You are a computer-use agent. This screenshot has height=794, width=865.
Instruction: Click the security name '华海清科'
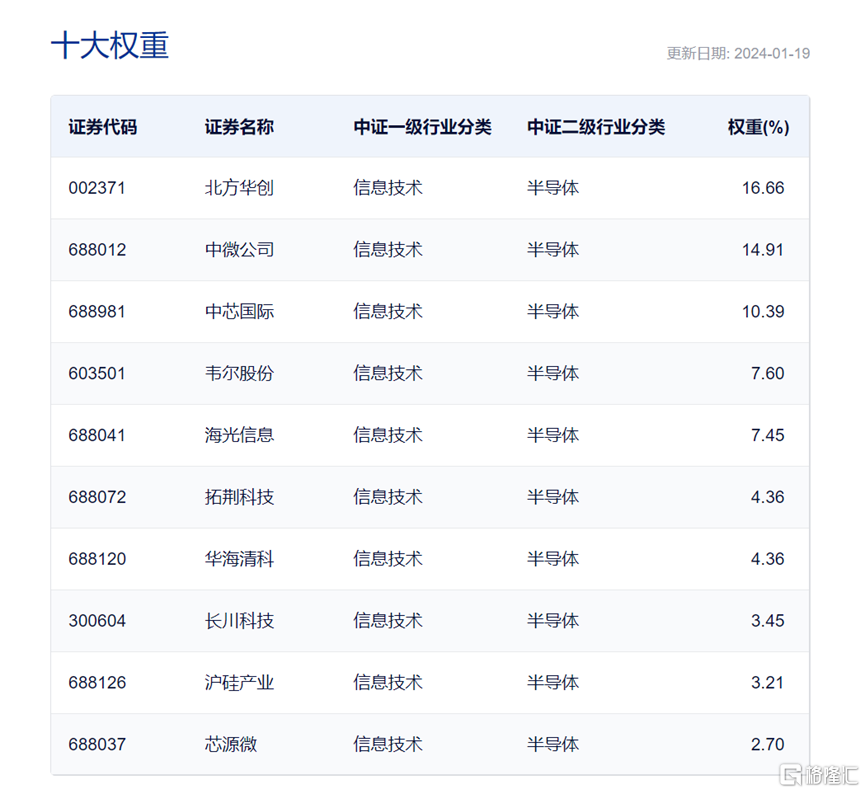[239, 559]
